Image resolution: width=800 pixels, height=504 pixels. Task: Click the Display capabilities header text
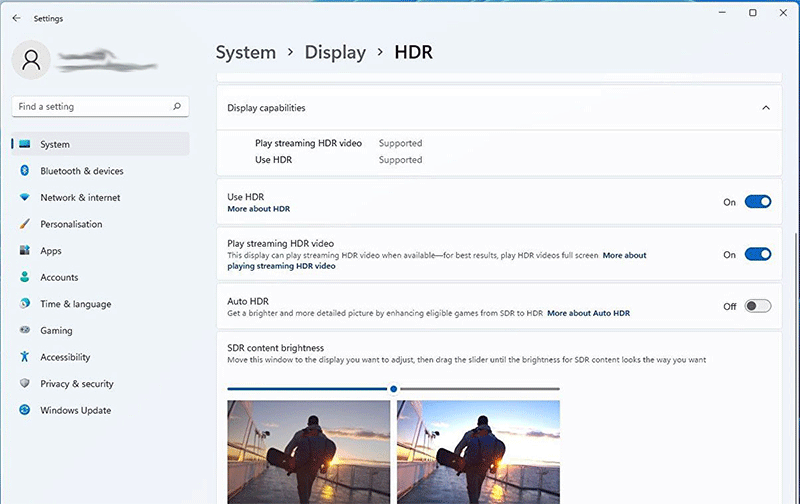(266, 108)
